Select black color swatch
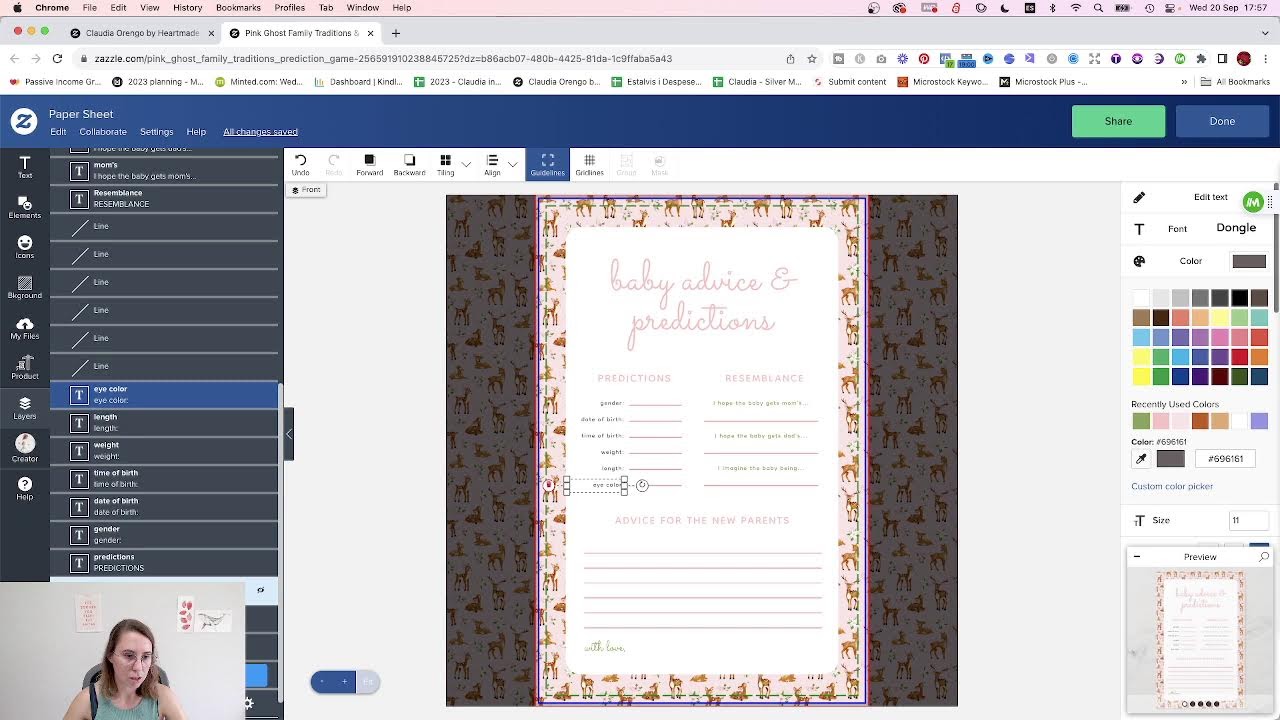The height and width of the screenshot is (720, 1280). (x=1239, y=298)
